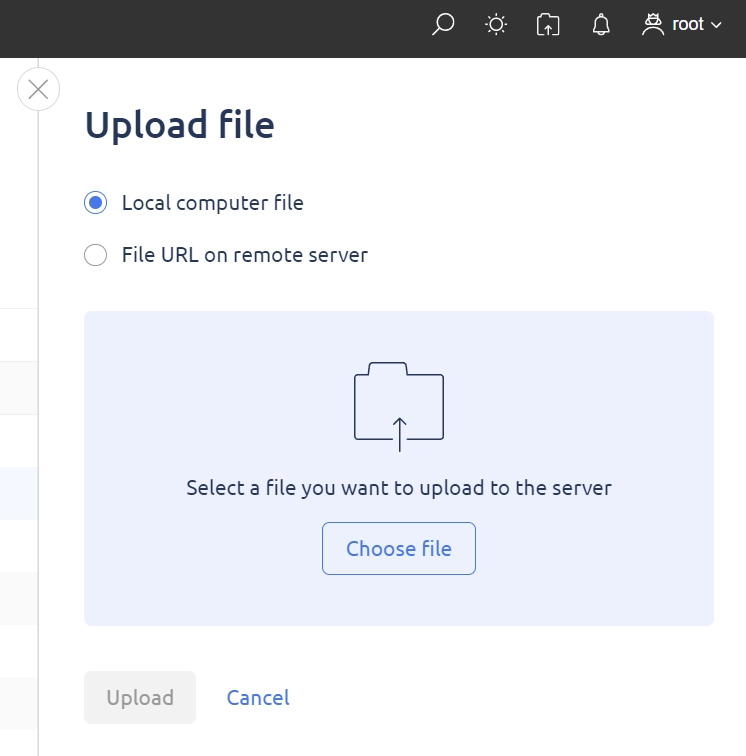Select the Local computer file radio button
Image resolution: width=746 pixels, height=756 pixels.
[95, 202]
